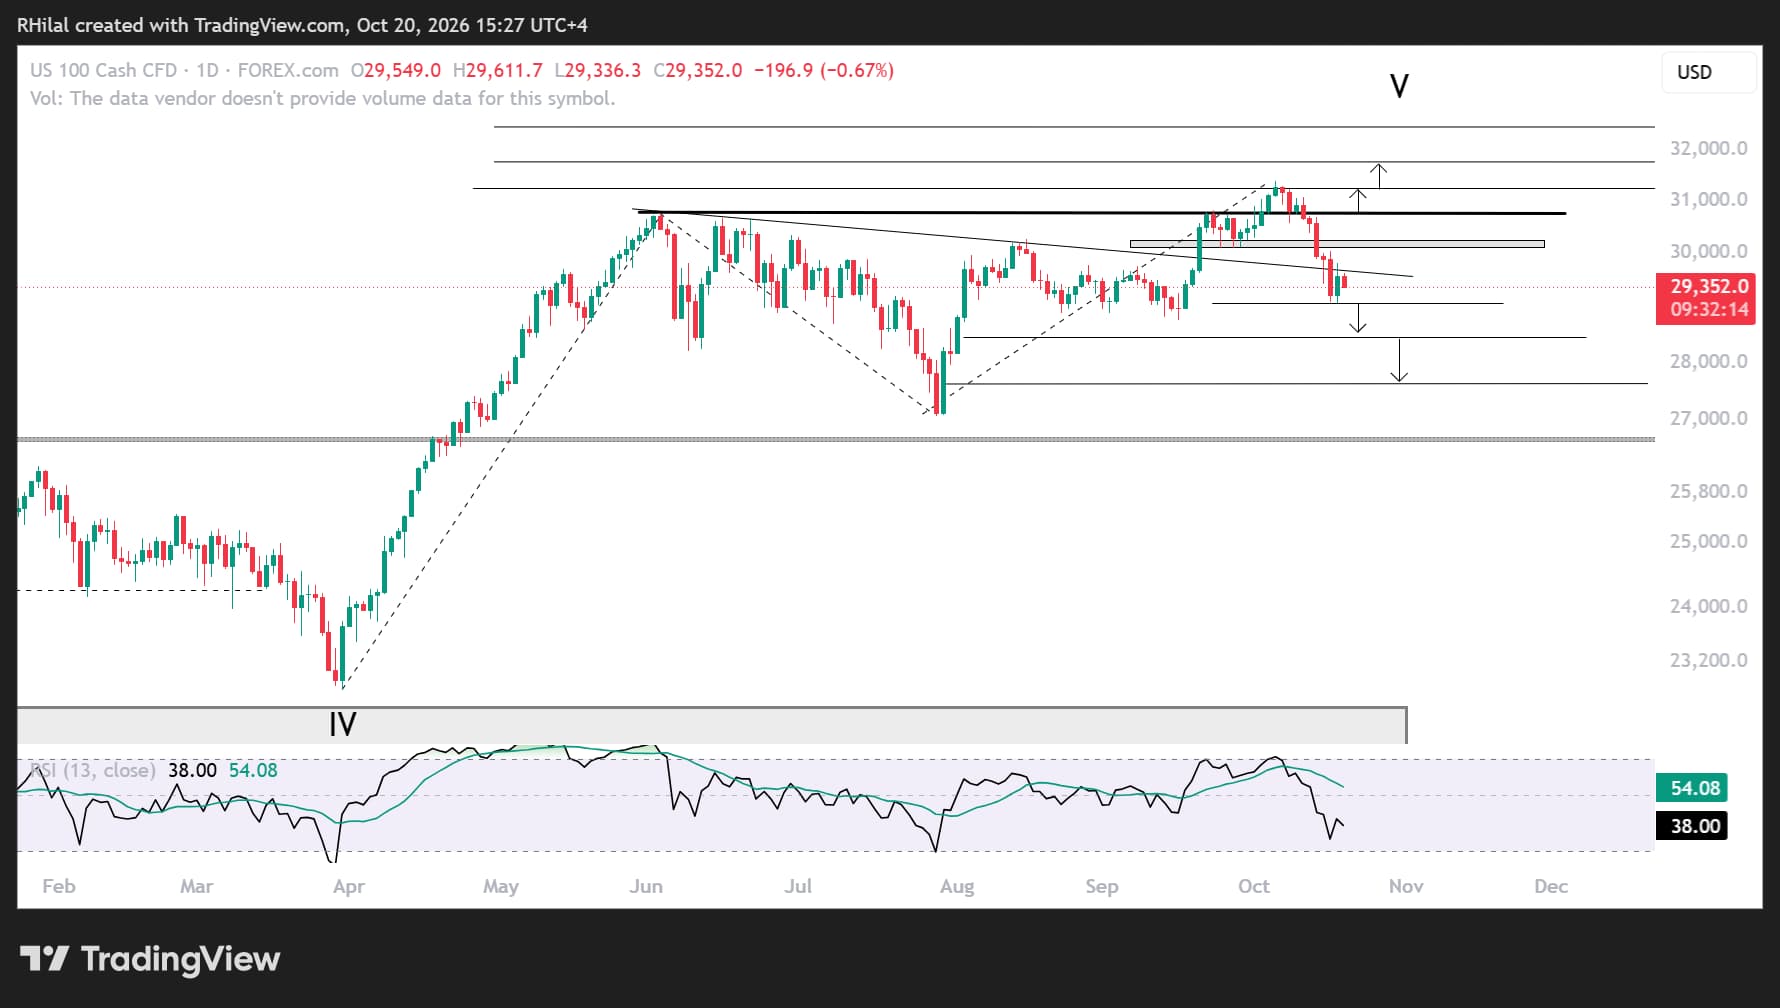This screenshot has height=1008, width=1780.
Task: Click the Dec label on time axis
Action: click(1551, 886)
